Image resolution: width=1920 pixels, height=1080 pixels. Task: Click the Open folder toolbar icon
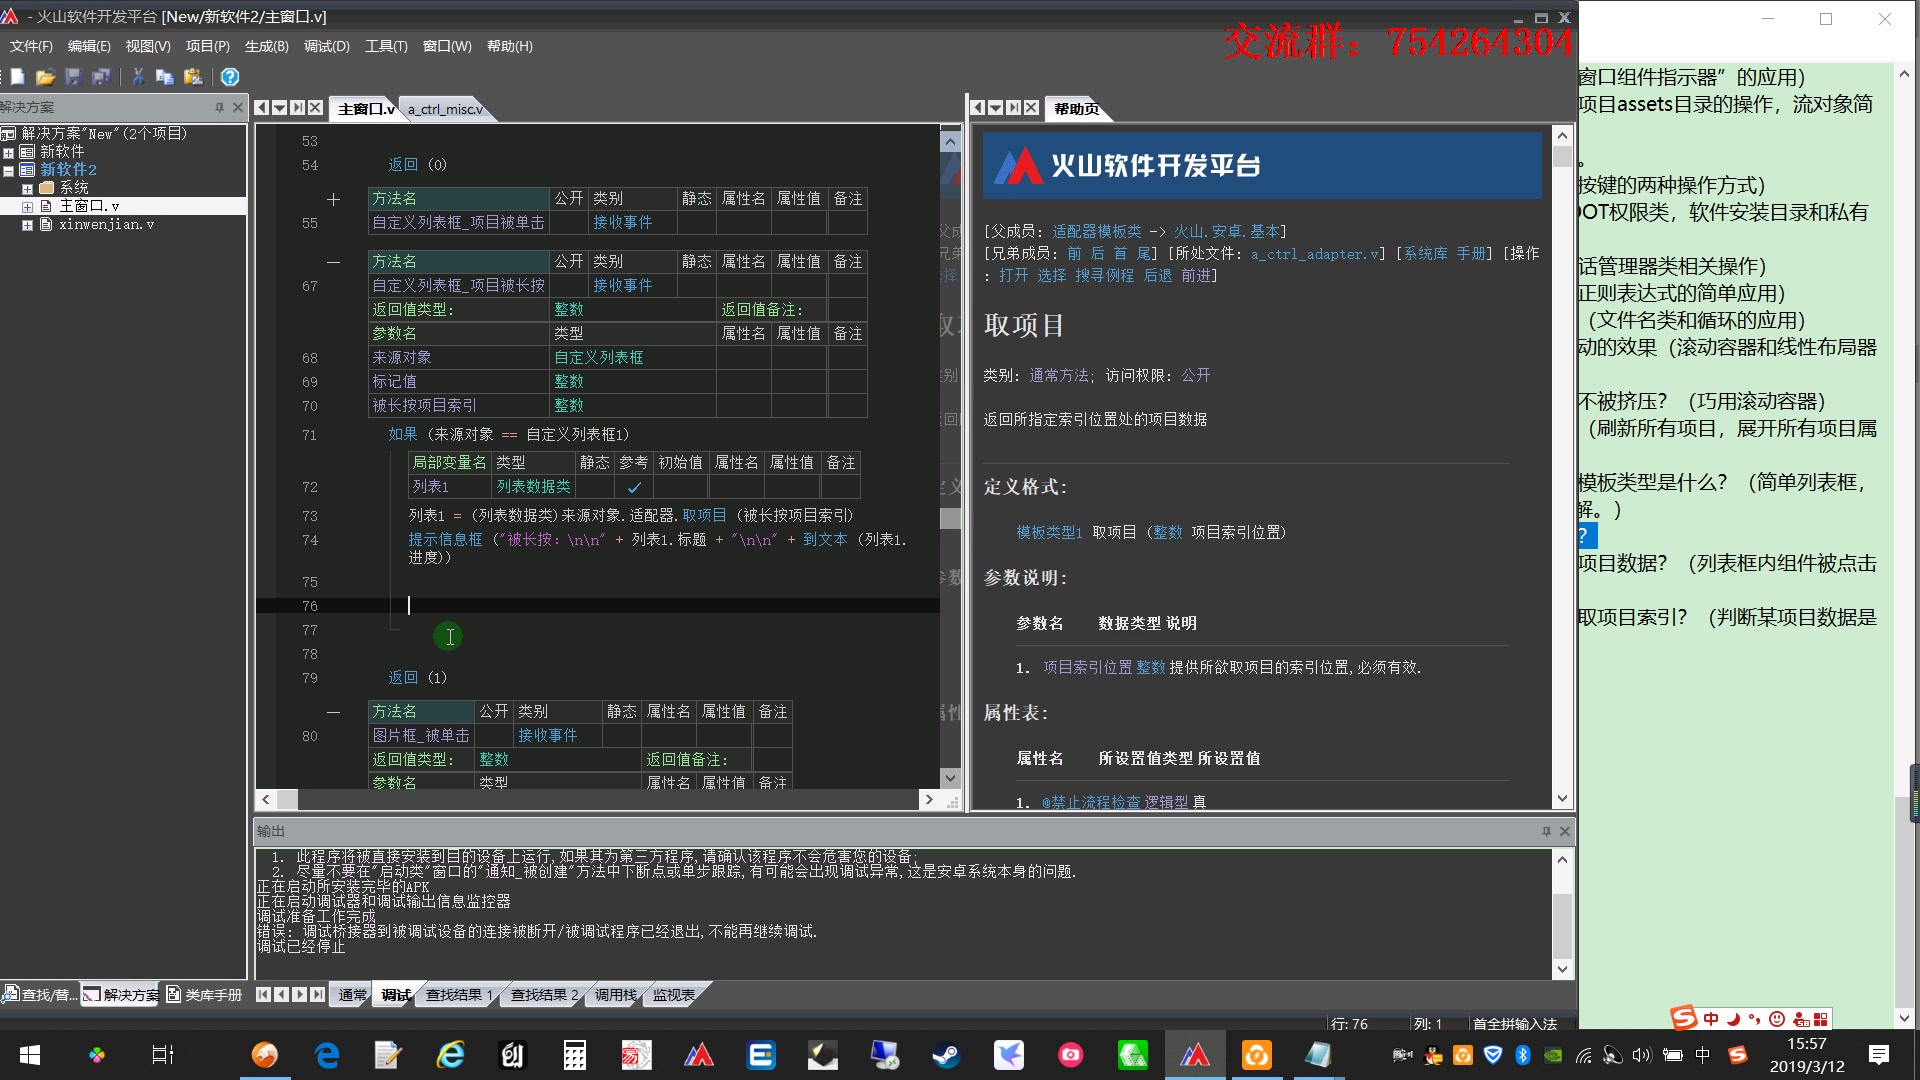(45, 77)
